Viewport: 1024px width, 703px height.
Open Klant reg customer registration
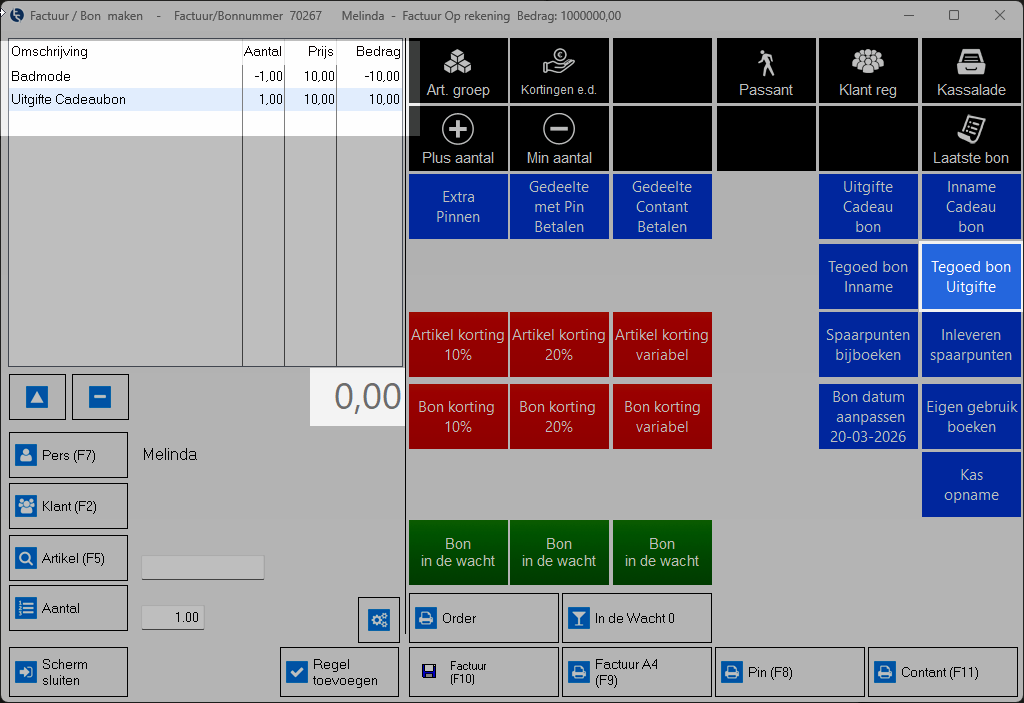tap(868, 72)
